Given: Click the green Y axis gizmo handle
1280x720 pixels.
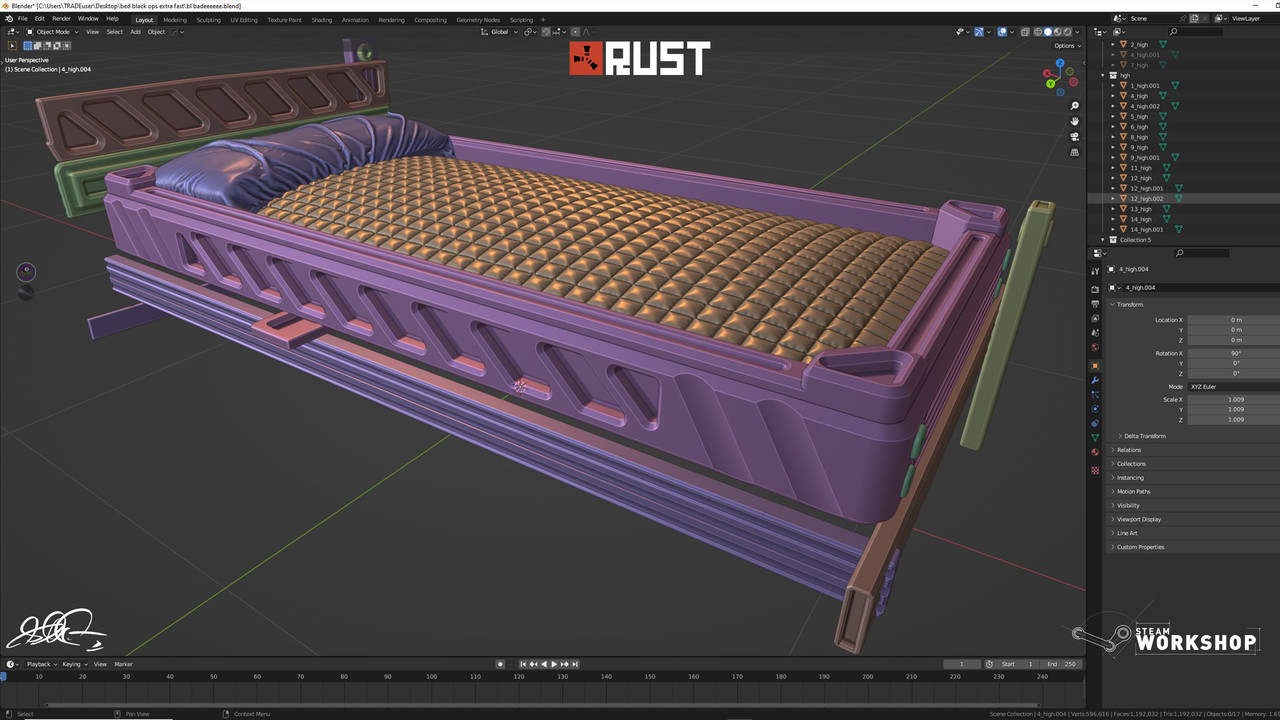Looking at the screenshot, I should pos(1051,84).
